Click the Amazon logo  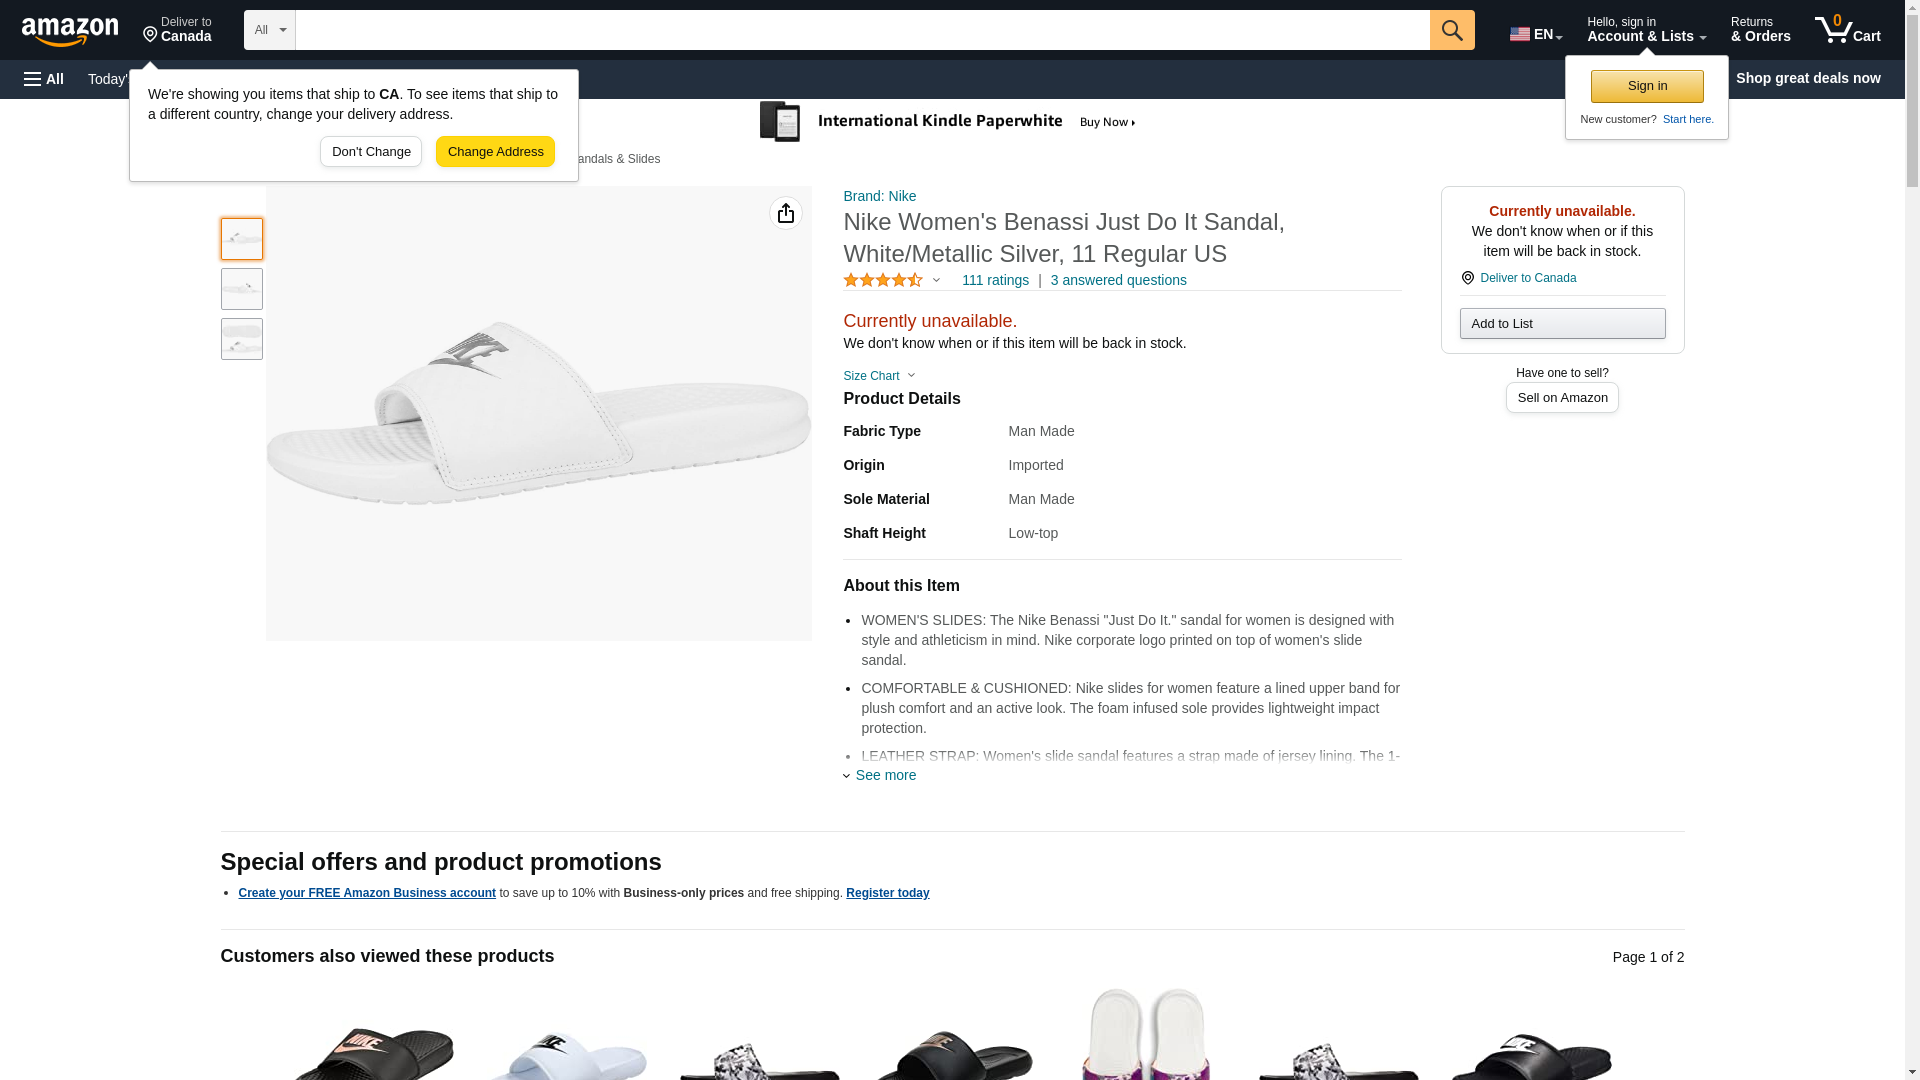70,31
